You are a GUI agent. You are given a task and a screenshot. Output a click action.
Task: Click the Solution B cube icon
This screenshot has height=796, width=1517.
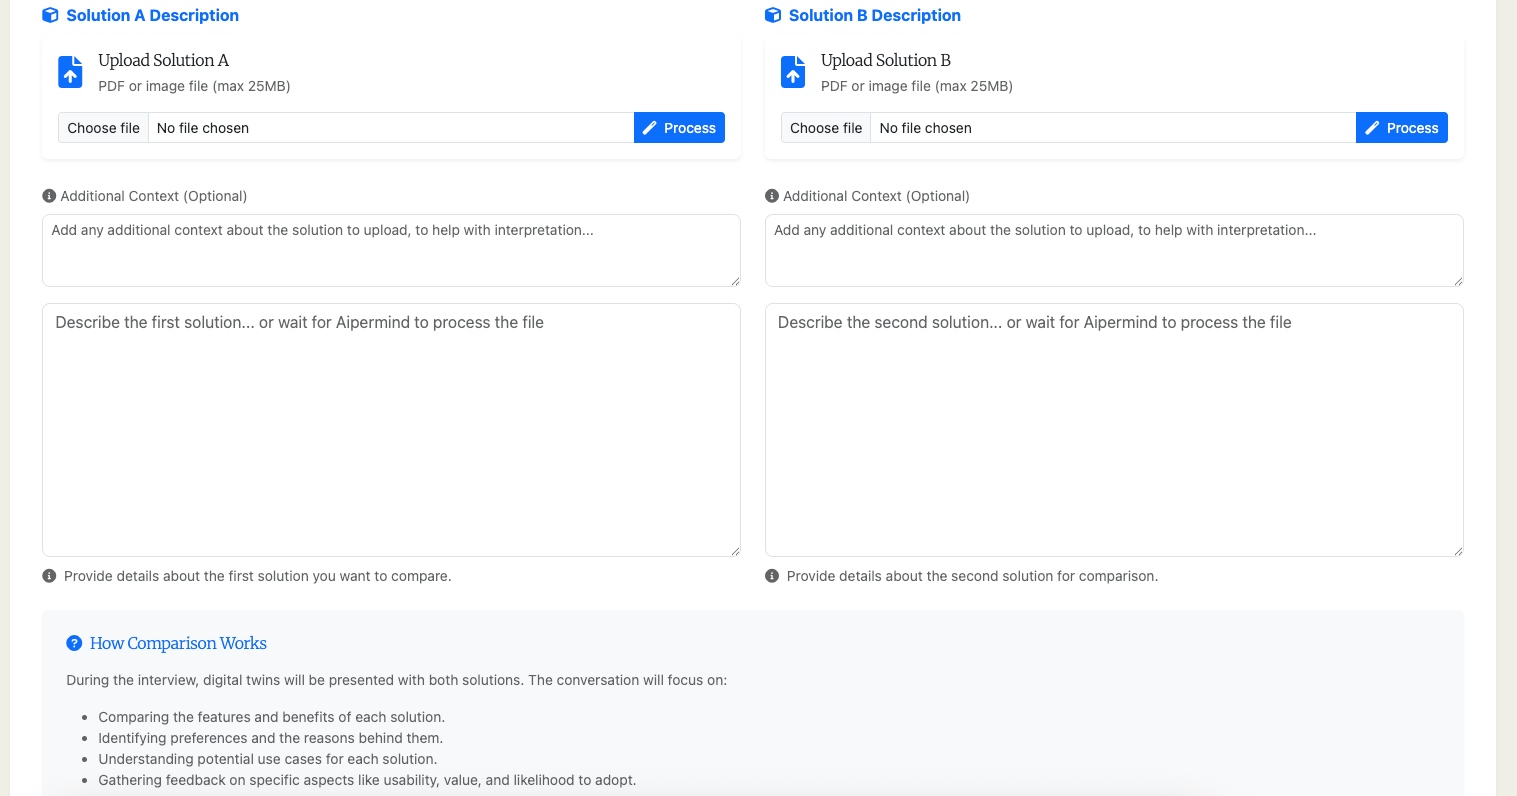tap(772, 15)
